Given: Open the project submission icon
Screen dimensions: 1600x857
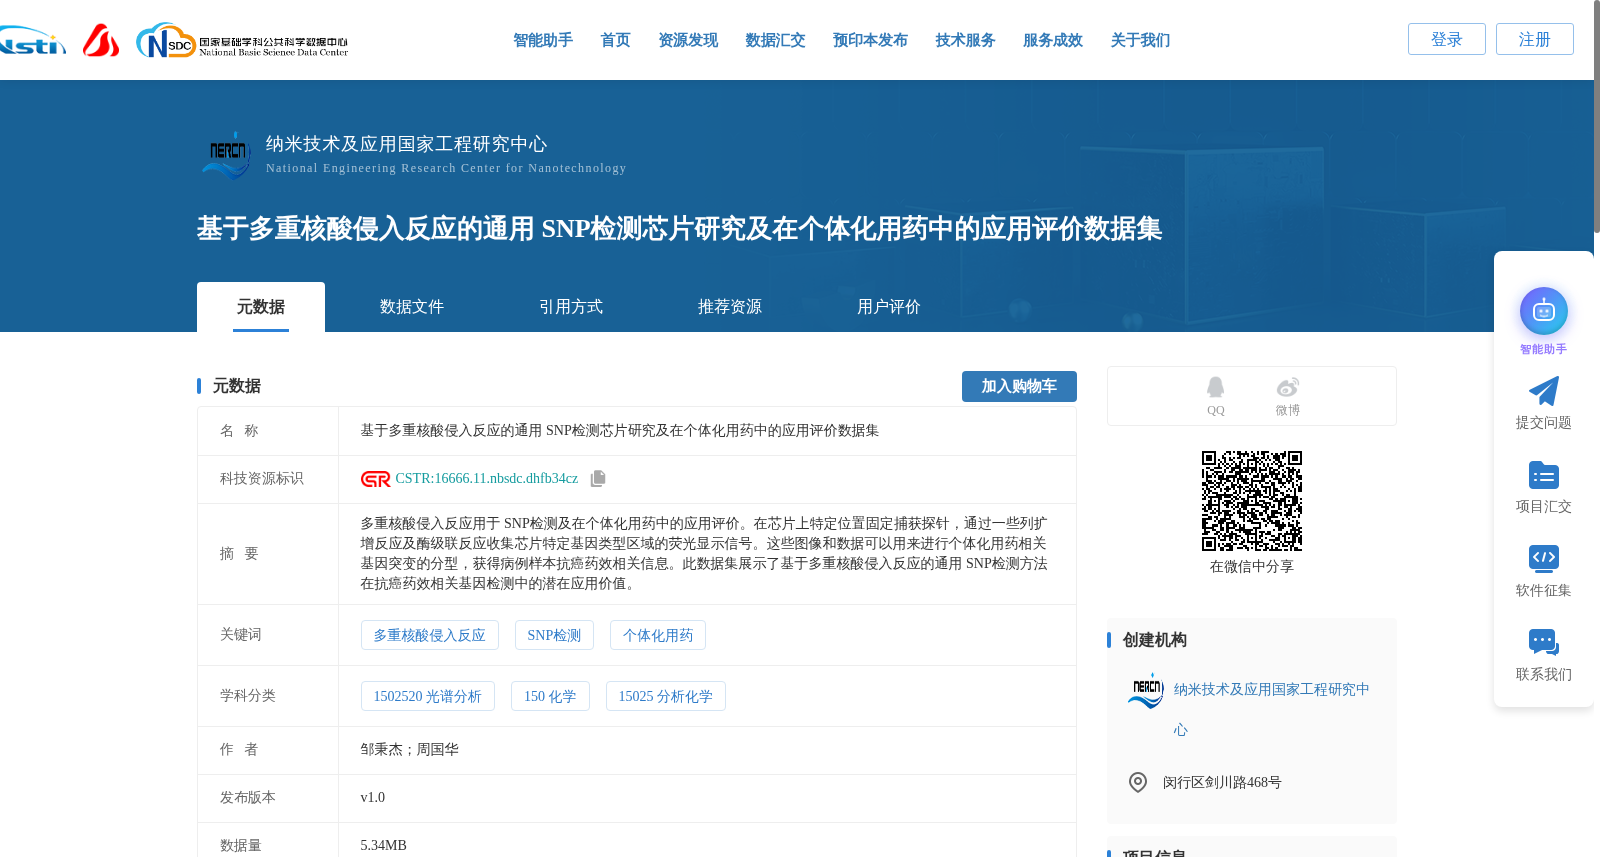Looking at the screenshot, I should [x=1544, y=475].
